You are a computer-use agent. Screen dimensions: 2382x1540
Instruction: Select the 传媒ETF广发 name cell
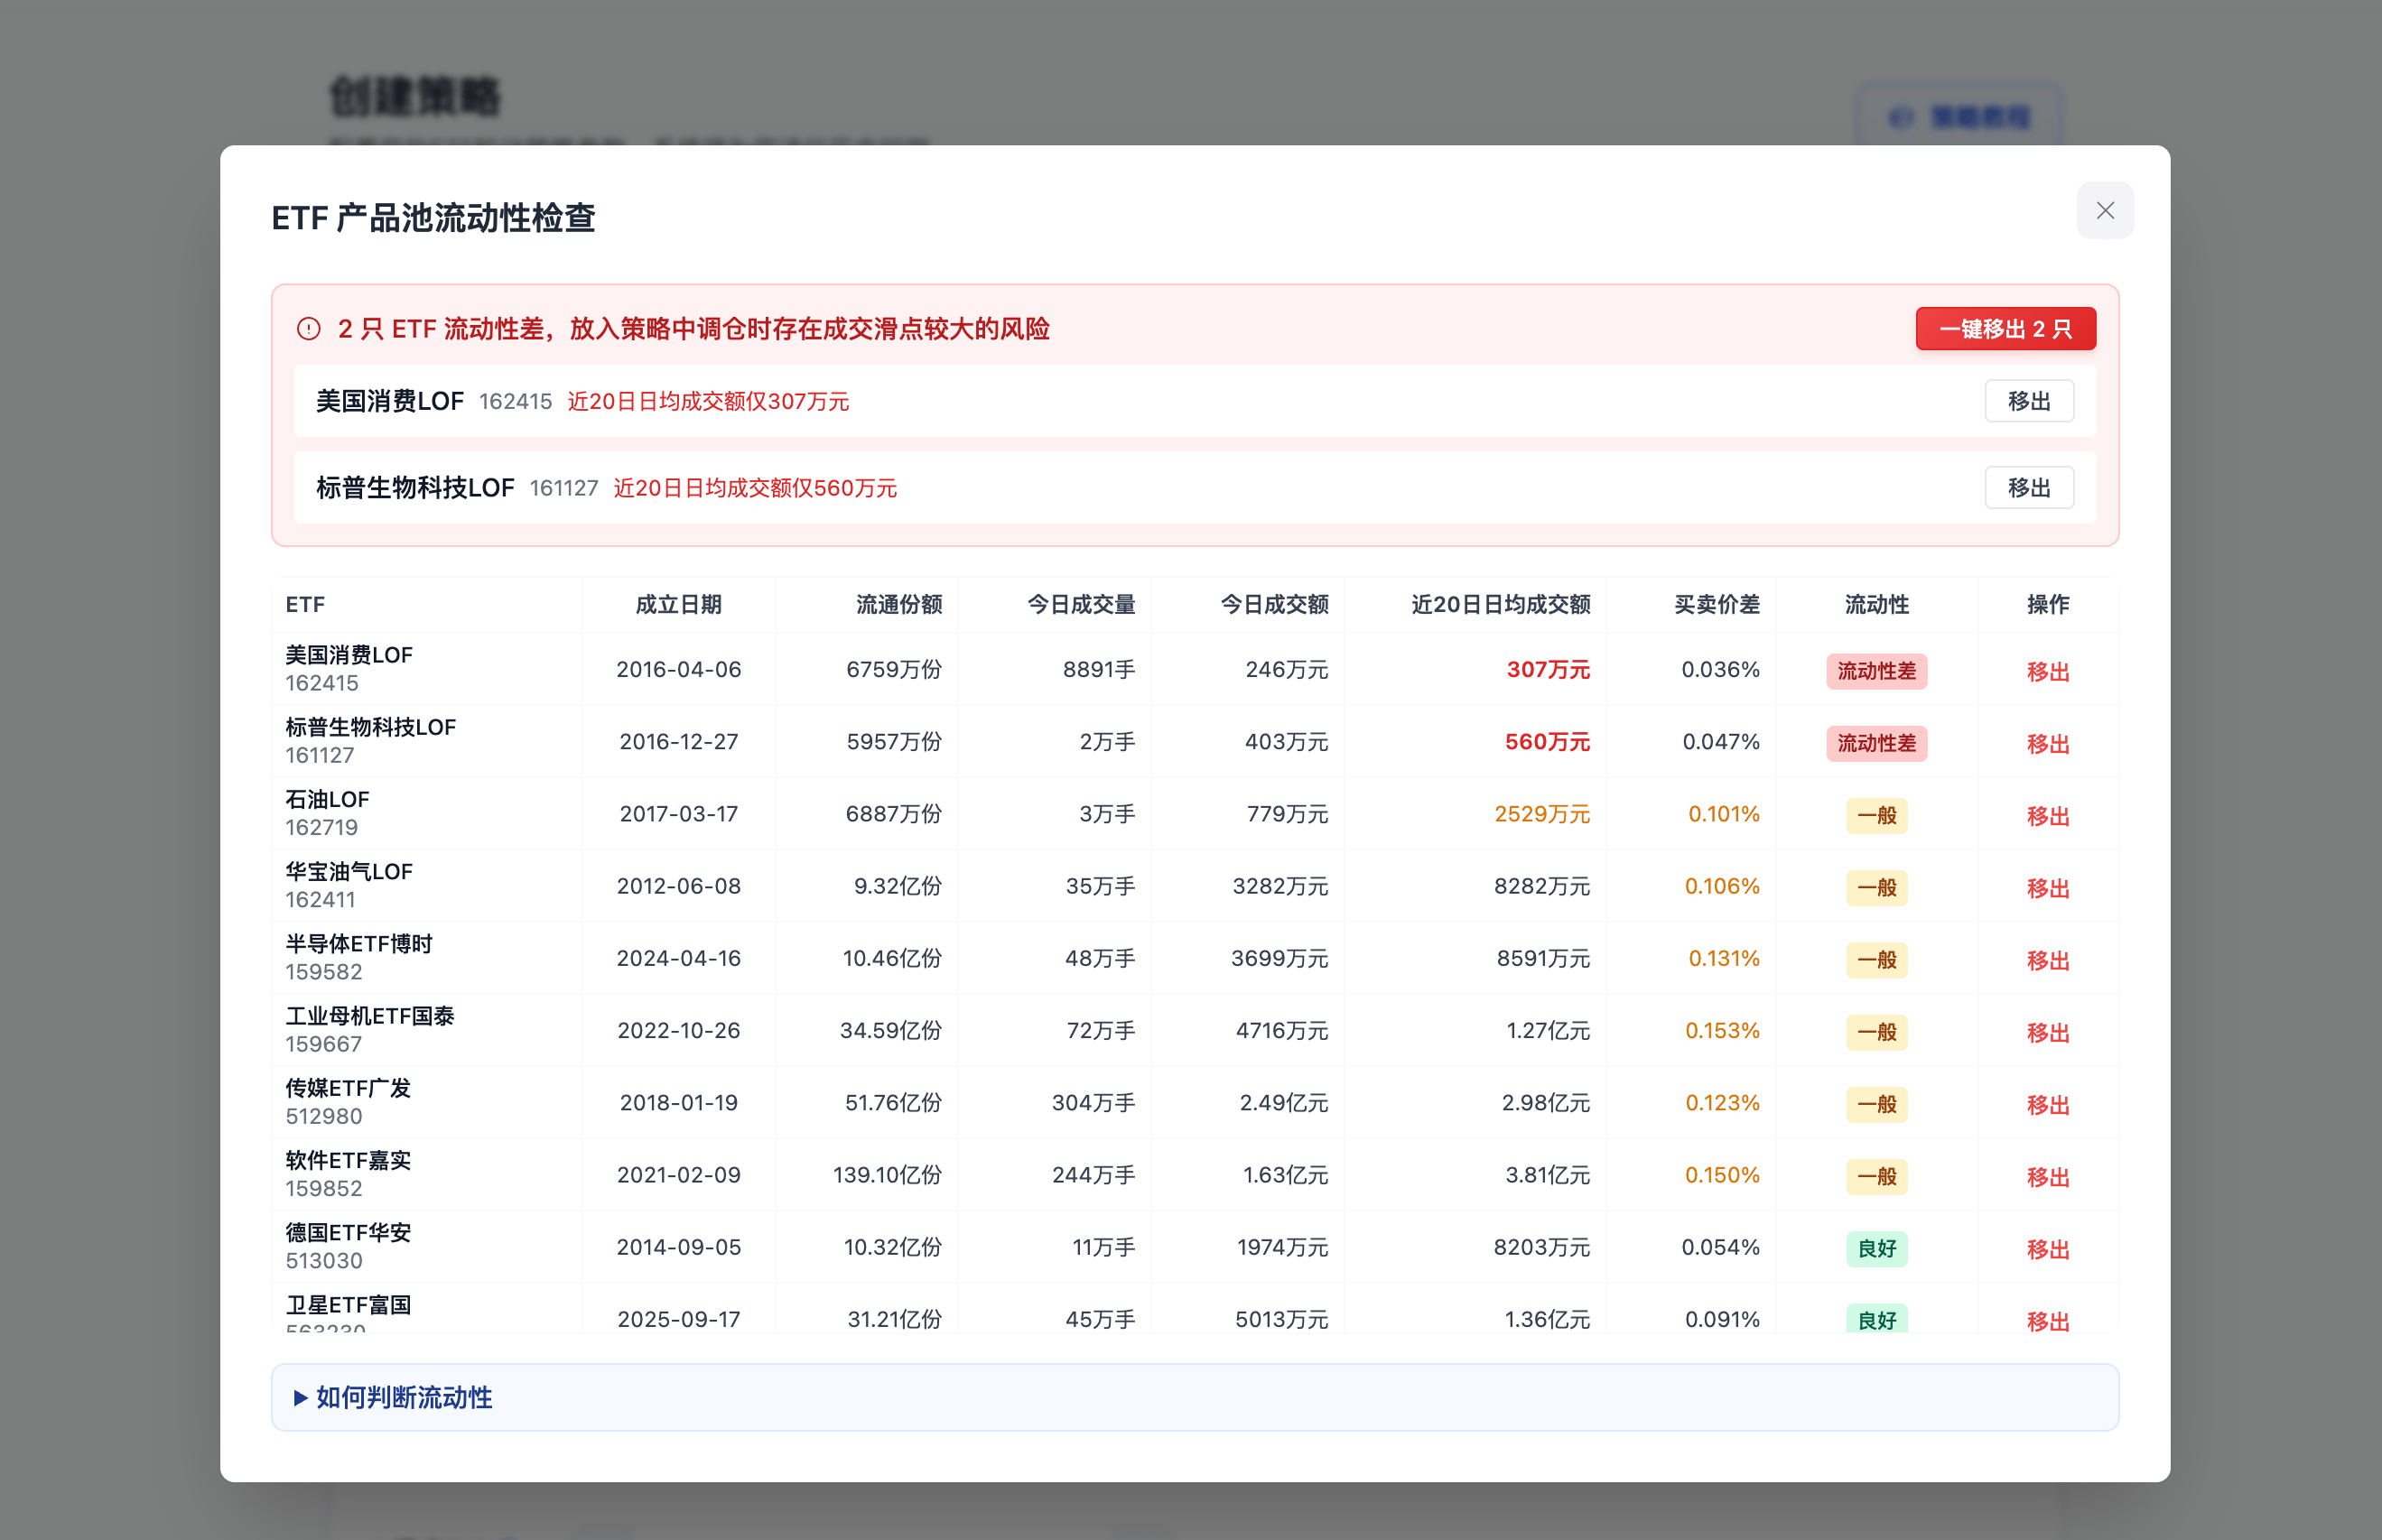[427, 1101]
